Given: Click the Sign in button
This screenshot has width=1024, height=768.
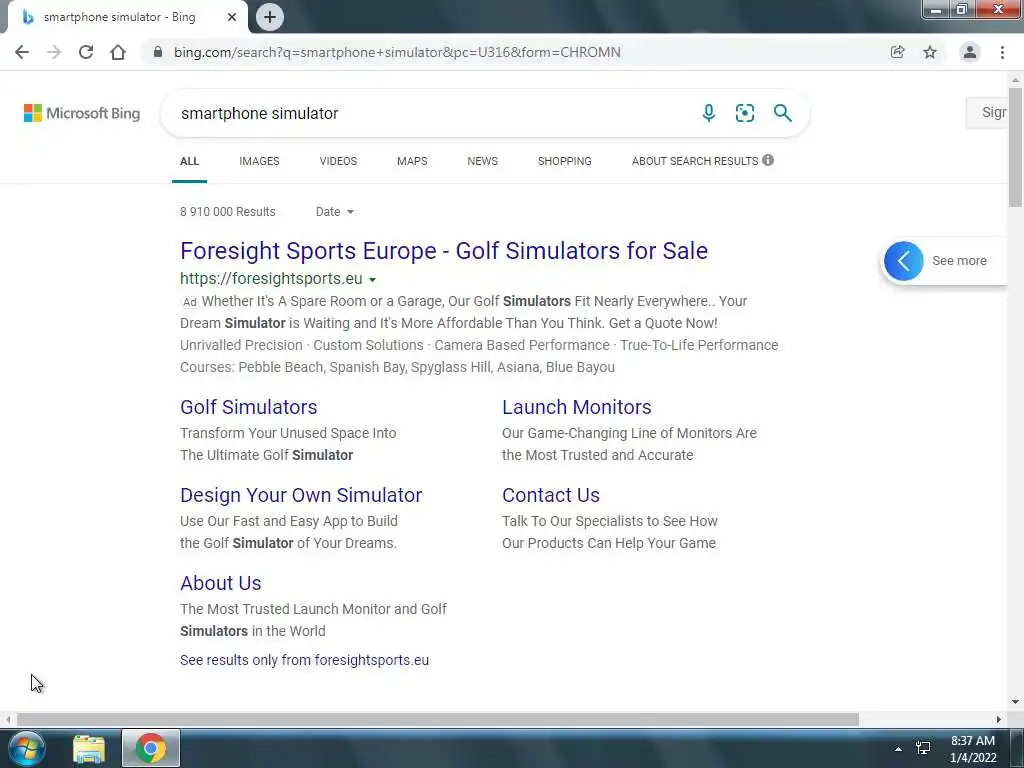Looking at the screenshot, I should [x=987, y=112].
